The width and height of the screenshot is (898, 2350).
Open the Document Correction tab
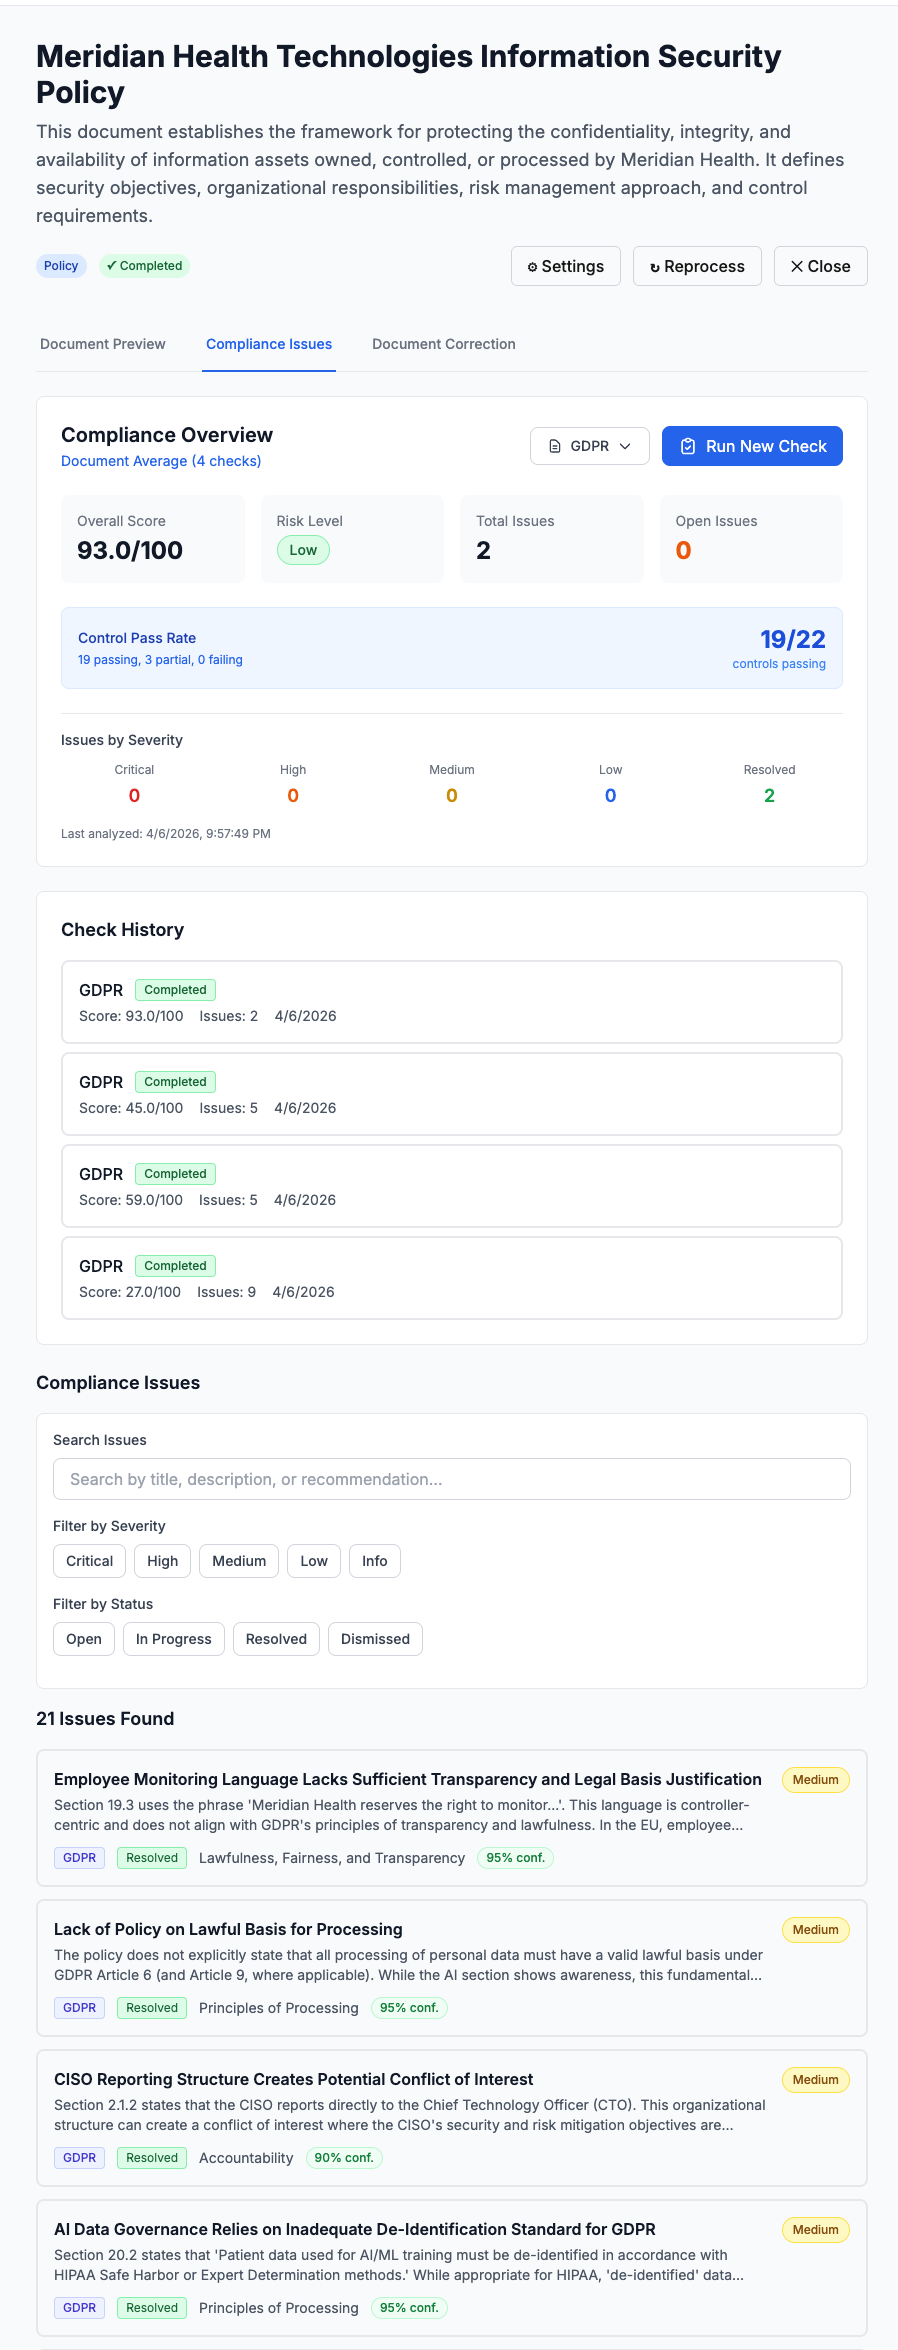444,344
